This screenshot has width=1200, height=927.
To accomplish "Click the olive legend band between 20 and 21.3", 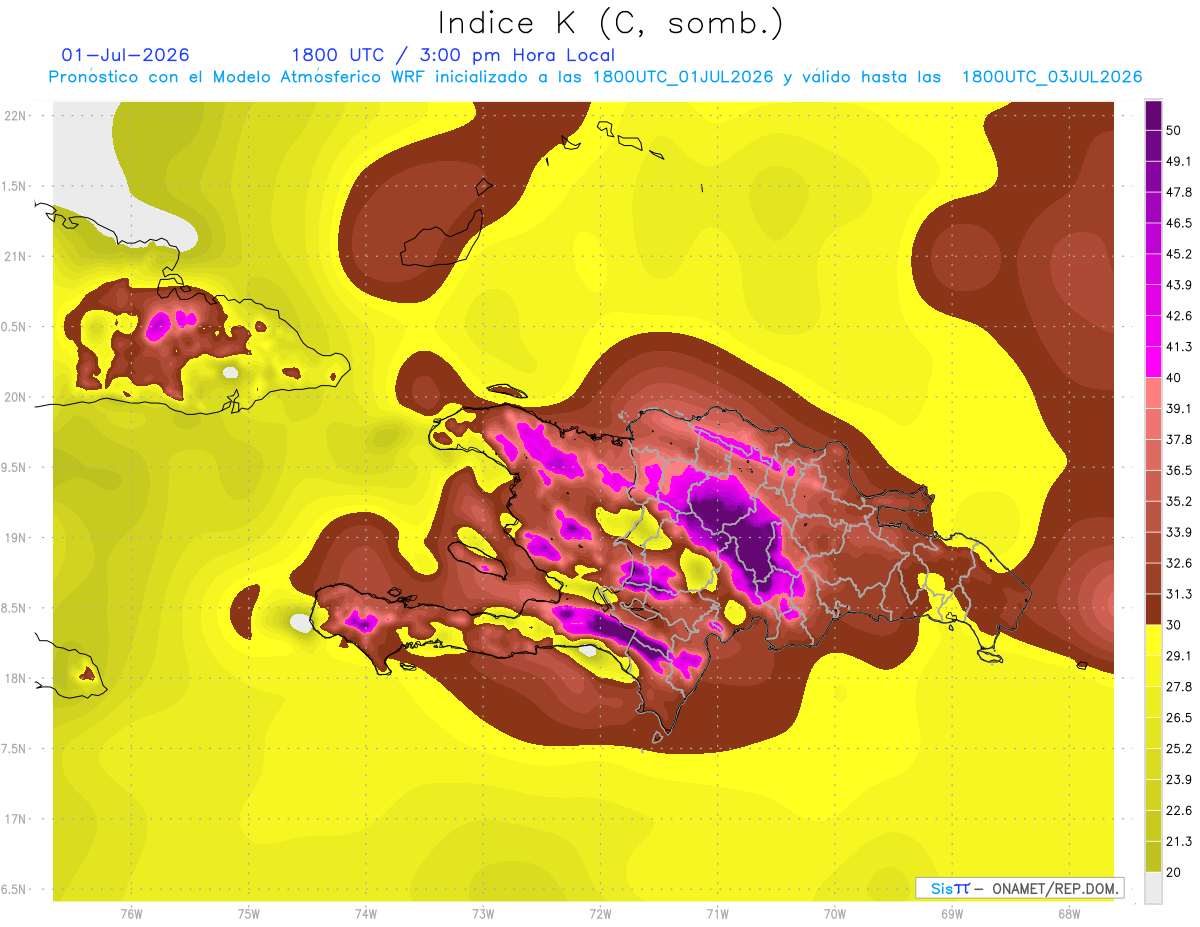I will pos(1154,856).
